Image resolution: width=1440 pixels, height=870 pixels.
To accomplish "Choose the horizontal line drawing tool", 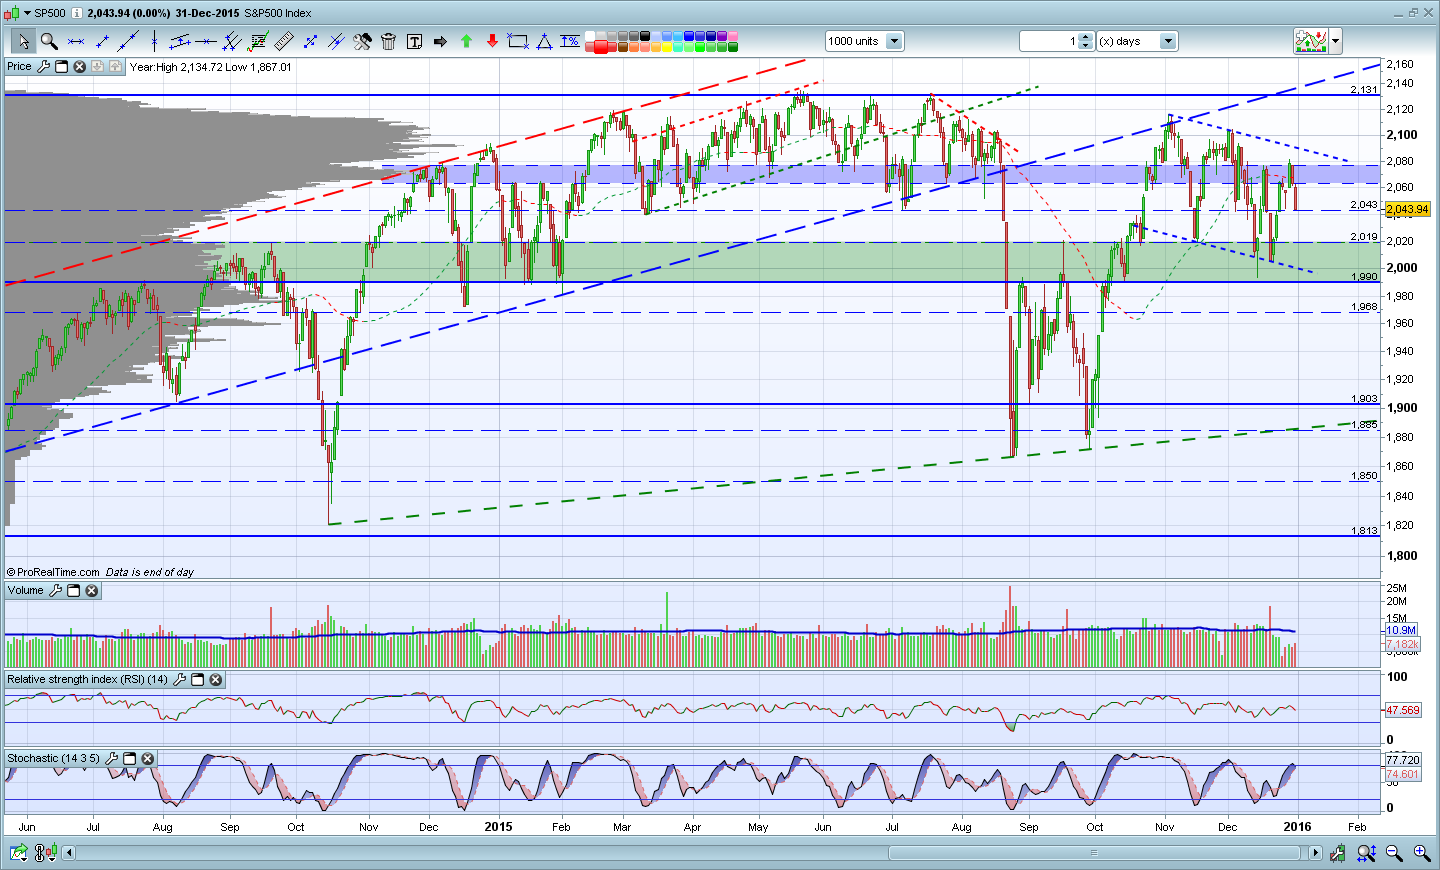I will pos(206,41).
